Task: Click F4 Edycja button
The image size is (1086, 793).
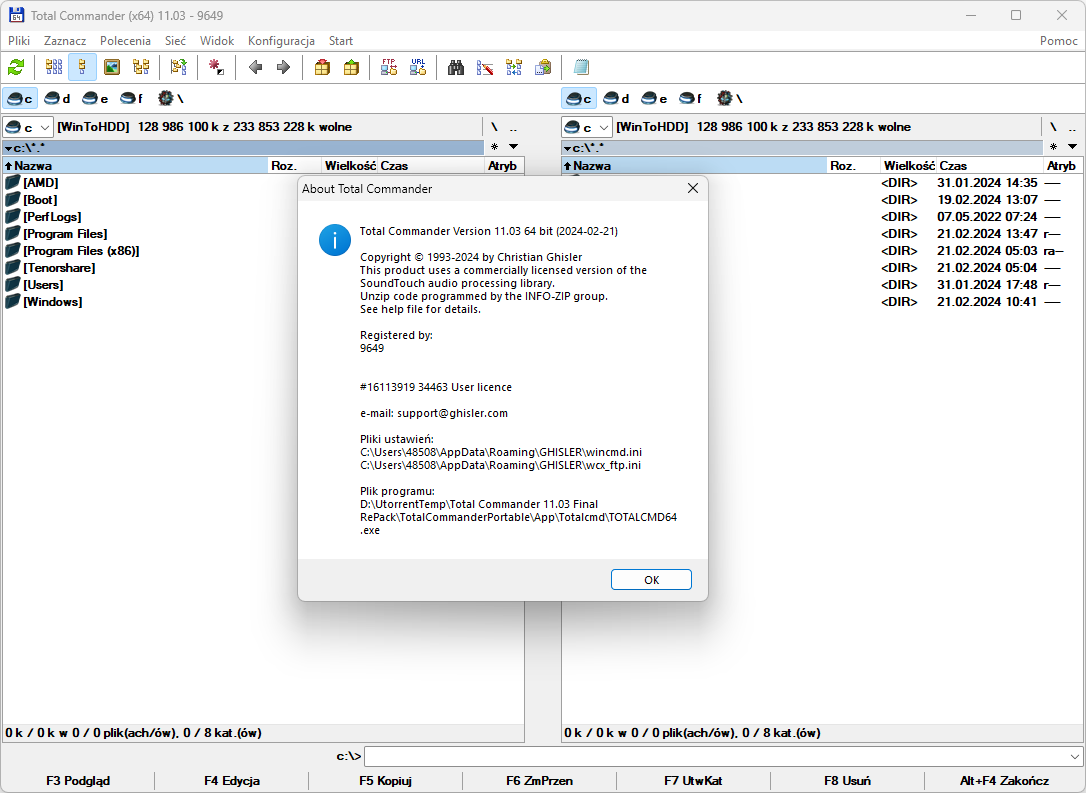Action: [x=232, y=781]
